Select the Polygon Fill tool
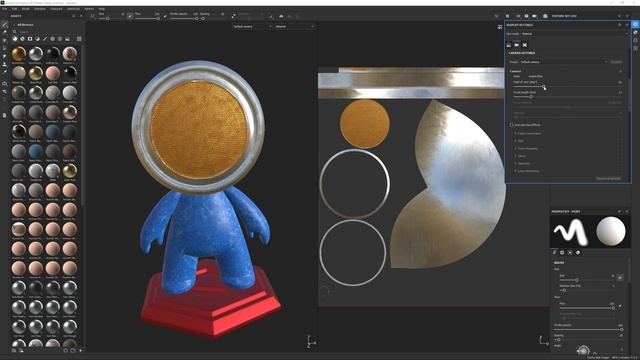Image resolution: width=640 pixels, height=360 pixels. [4, 48]
